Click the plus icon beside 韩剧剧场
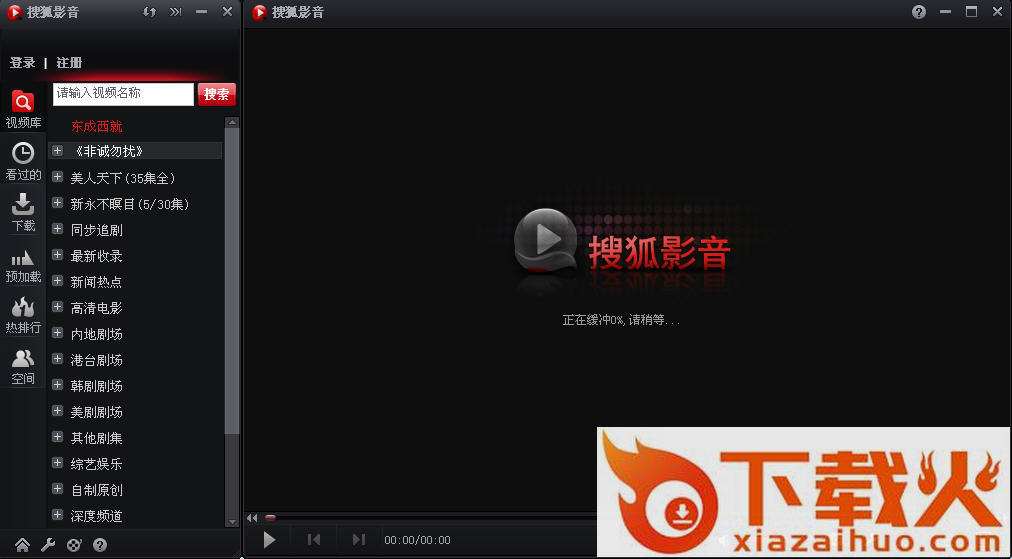Screen dimensions: 1012x559 click(57, 385)
